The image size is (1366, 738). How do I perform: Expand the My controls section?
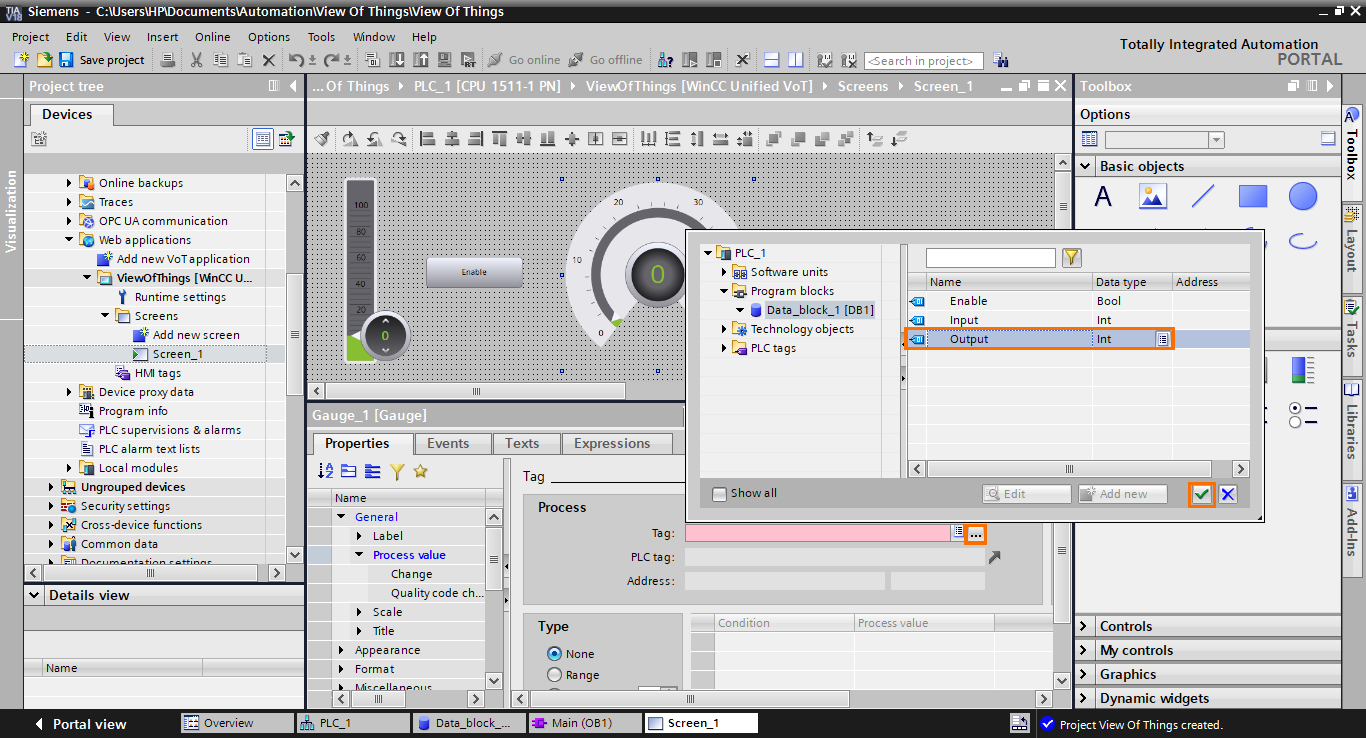1084,650
